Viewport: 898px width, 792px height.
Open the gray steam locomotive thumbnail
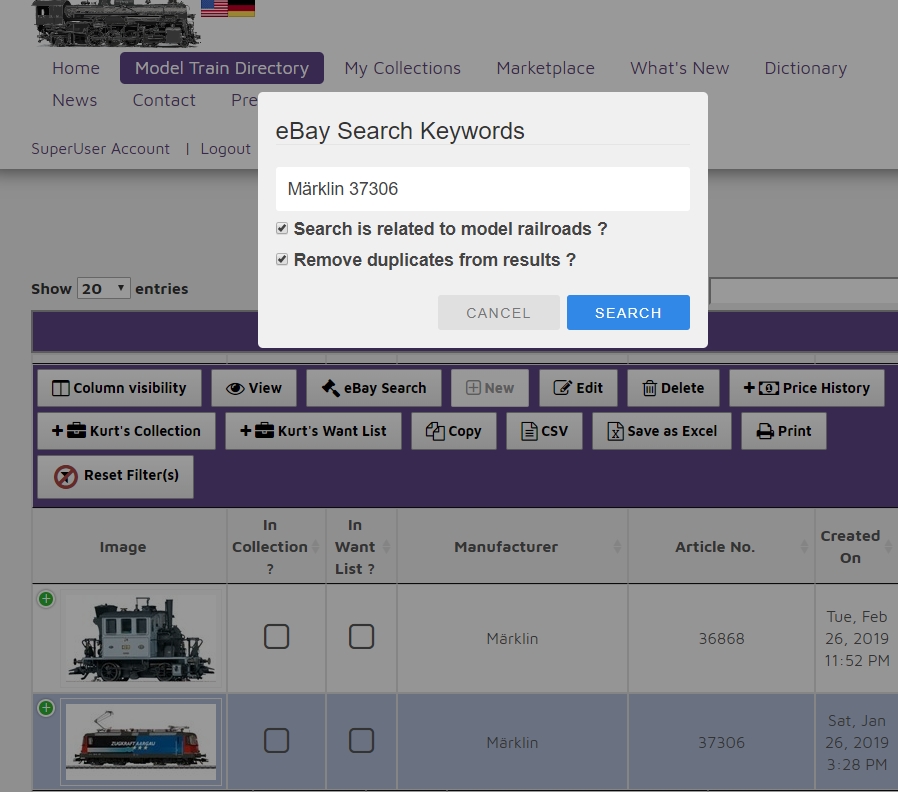pos(141,638)
